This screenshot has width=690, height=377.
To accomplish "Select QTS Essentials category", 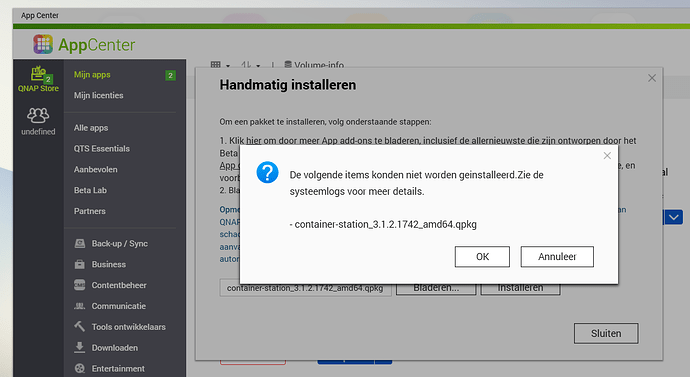I will coord(102,149).
